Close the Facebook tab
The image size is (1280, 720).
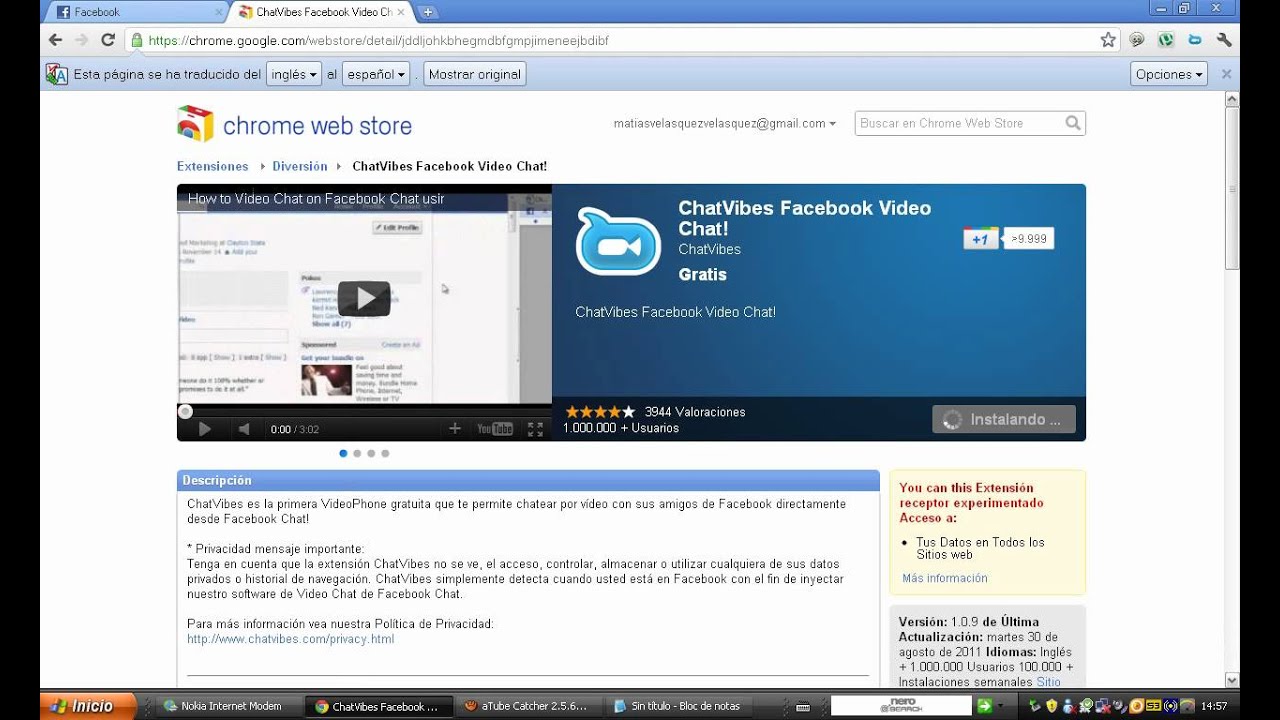tap(218, 12)
